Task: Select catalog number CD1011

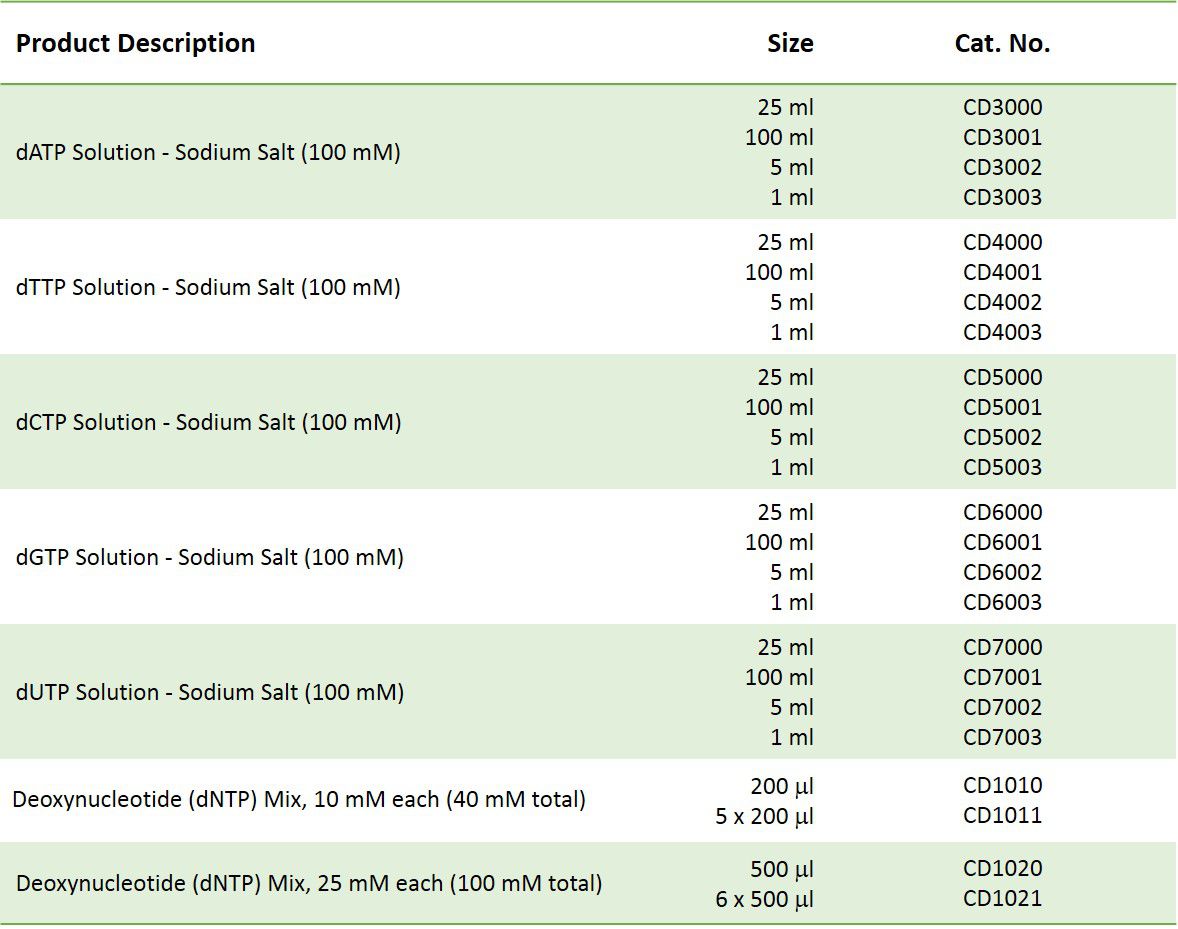Action: click(x=1002, y=815)
